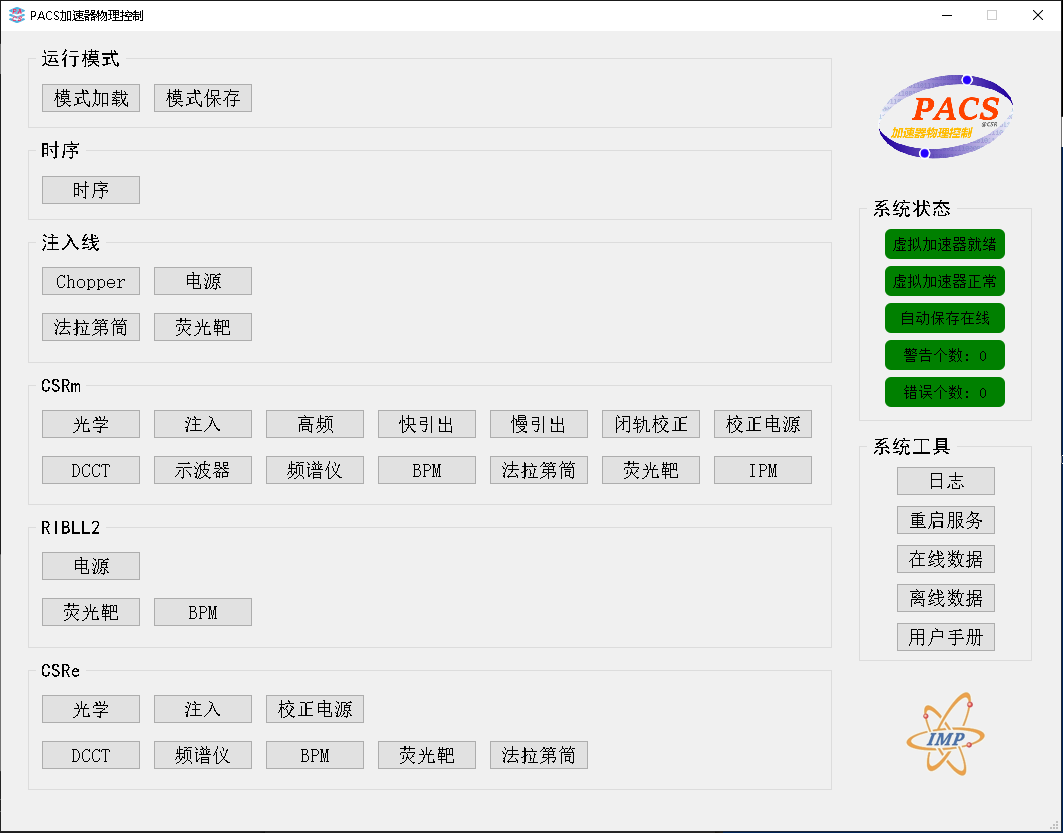Click the 闭轨校正 button
The height and width of the screenshot is (833, 1063).
click(x=651, y=424)
